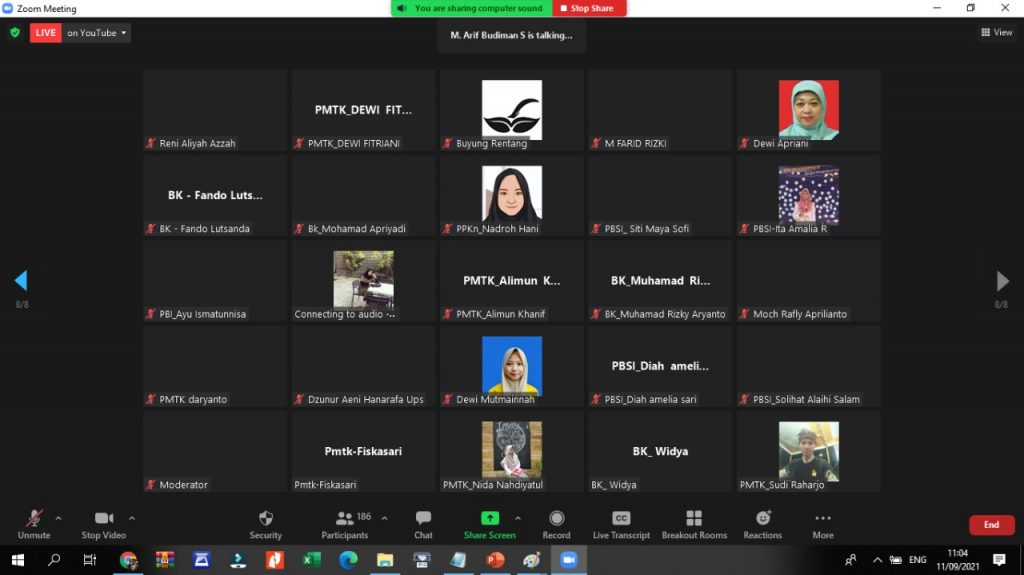Open the View layout menu

(x=996, y=32)
